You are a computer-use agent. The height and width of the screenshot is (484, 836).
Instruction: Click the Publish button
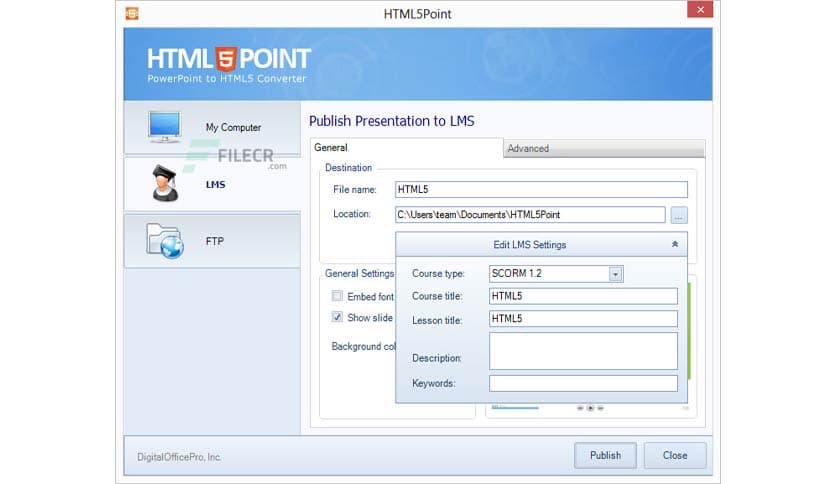(x=605, y=456)
